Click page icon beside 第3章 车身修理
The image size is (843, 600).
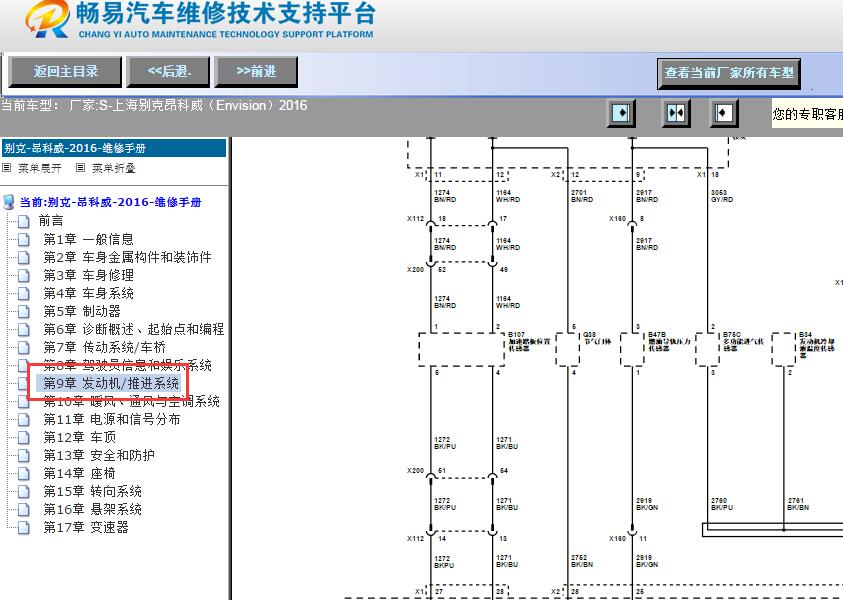(23, 275)
